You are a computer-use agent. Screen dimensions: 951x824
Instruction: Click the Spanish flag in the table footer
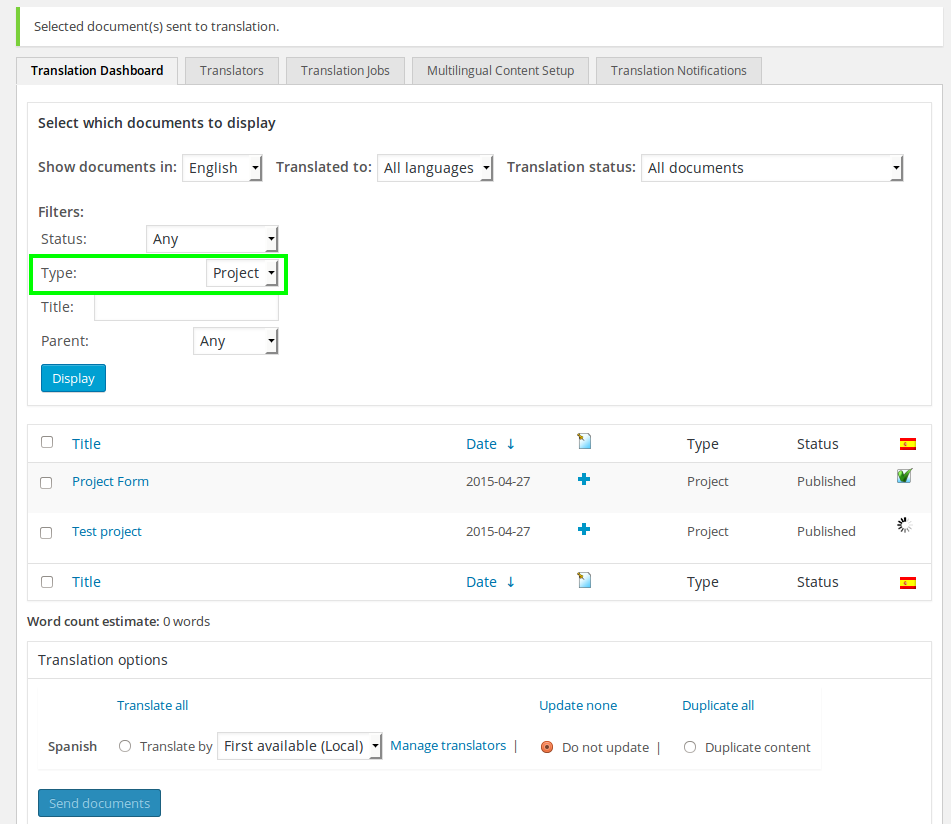pos(908,582)
